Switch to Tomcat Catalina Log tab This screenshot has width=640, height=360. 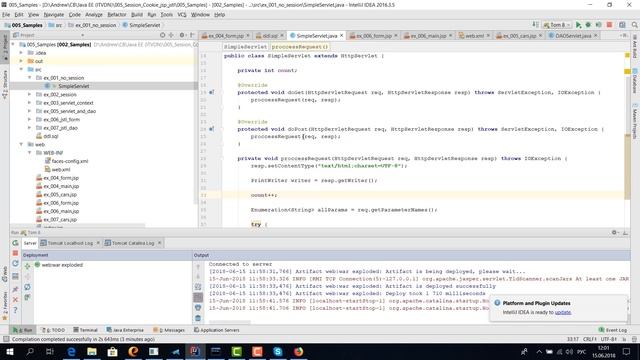click(x=133, y=243)
